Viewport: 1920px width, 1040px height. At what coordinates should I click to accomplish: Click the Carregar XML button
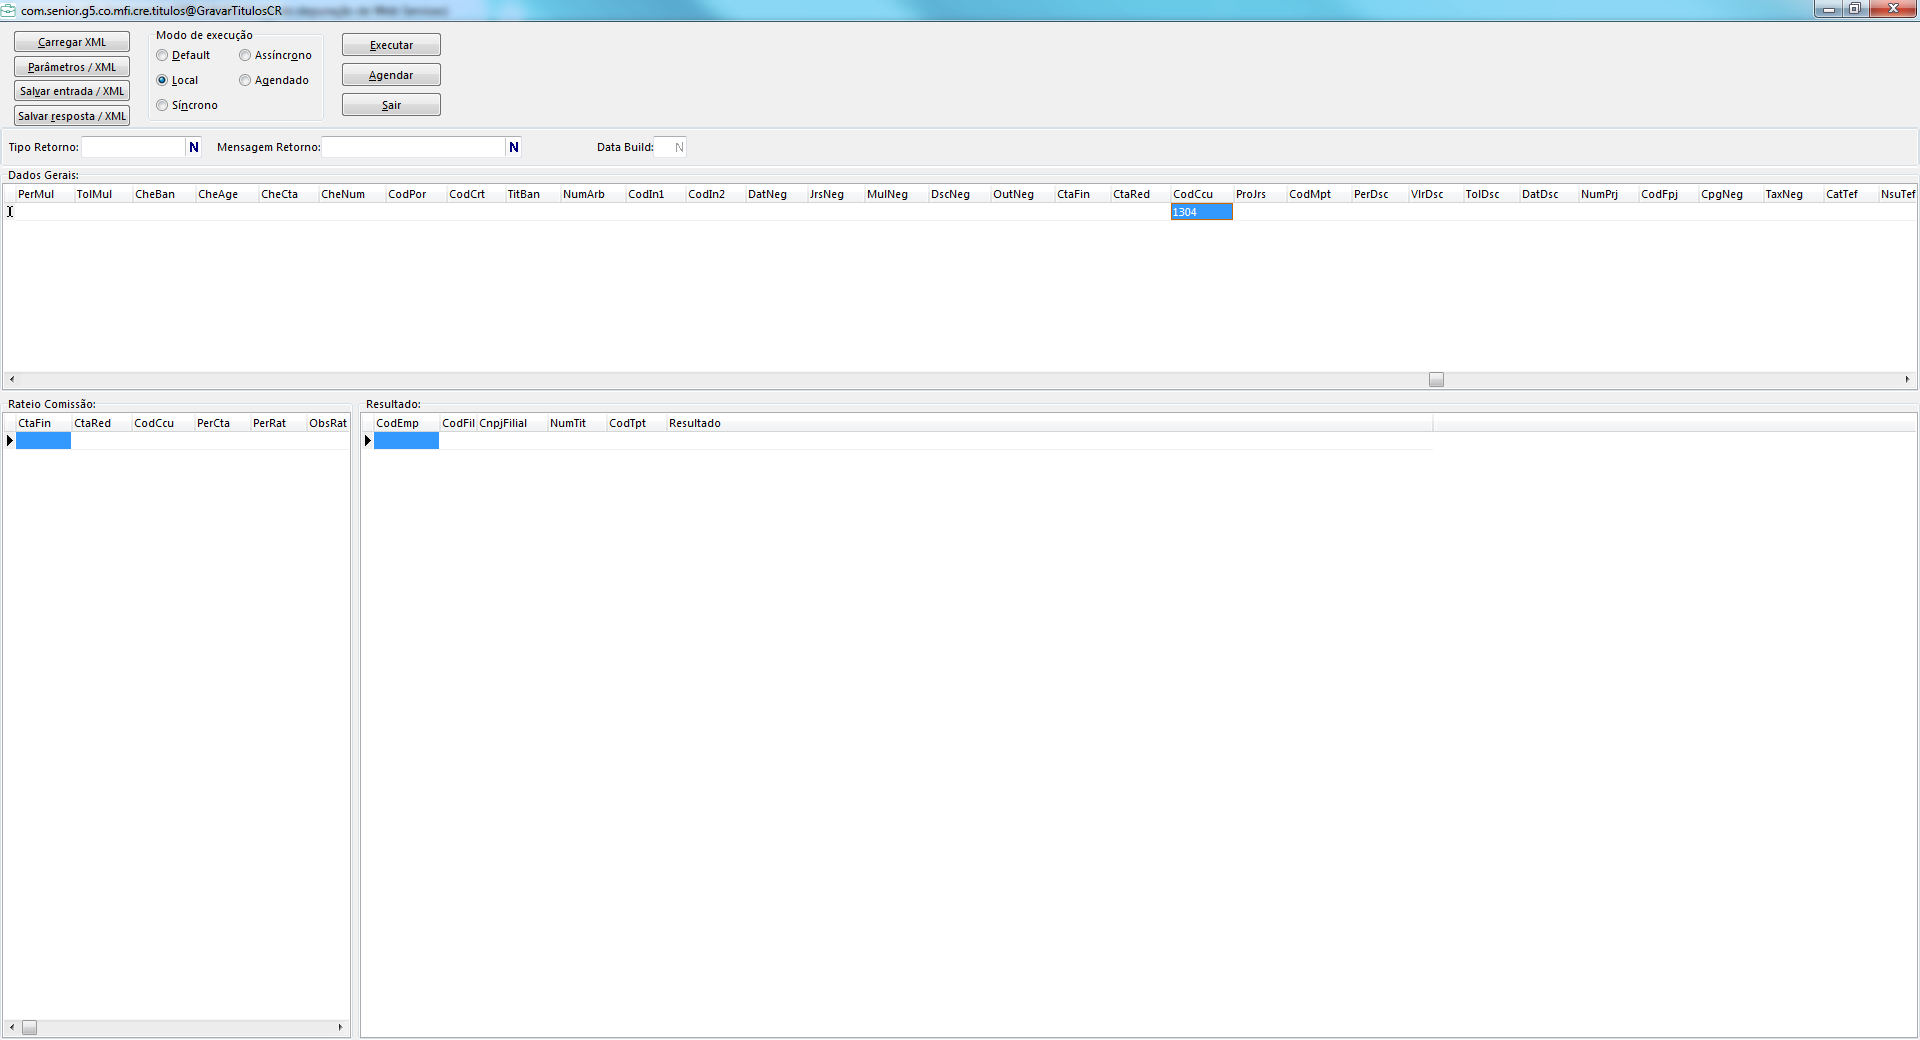pos(72,42)
